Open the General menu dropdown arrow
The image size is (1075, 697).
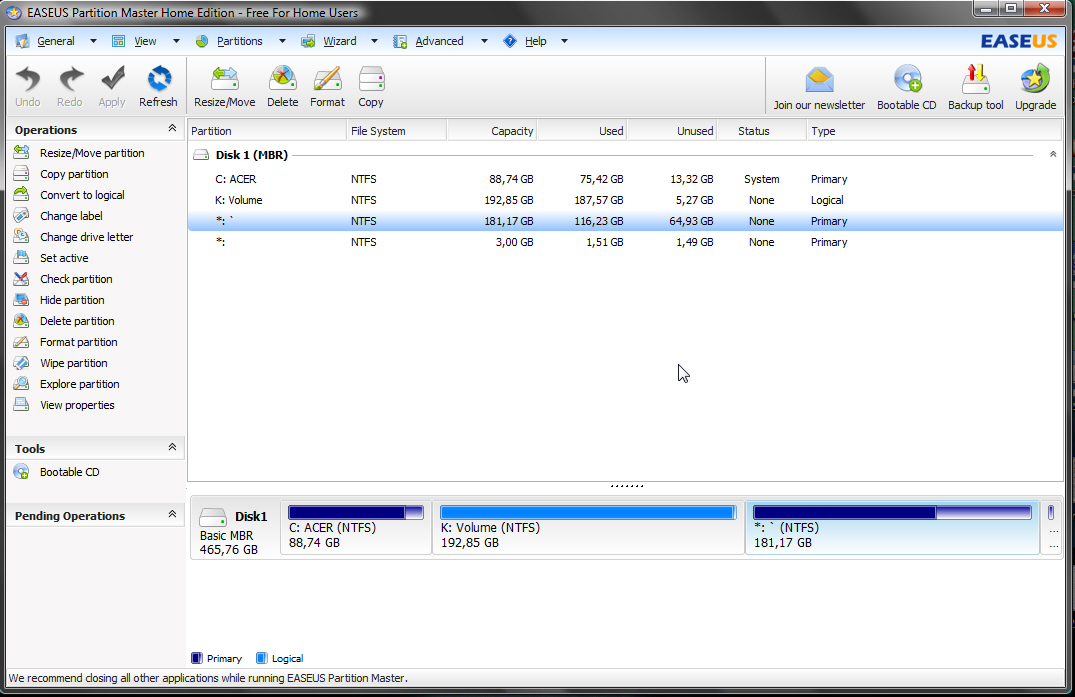click(x=93, y=41)
